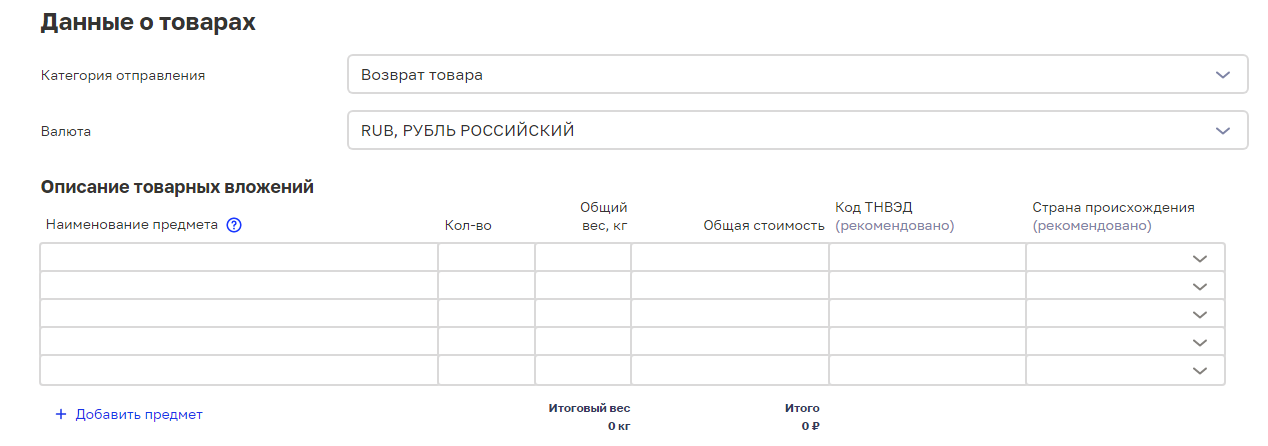
Task: Expand country of origin dropdown in third row
Action: pos(1125,314)
